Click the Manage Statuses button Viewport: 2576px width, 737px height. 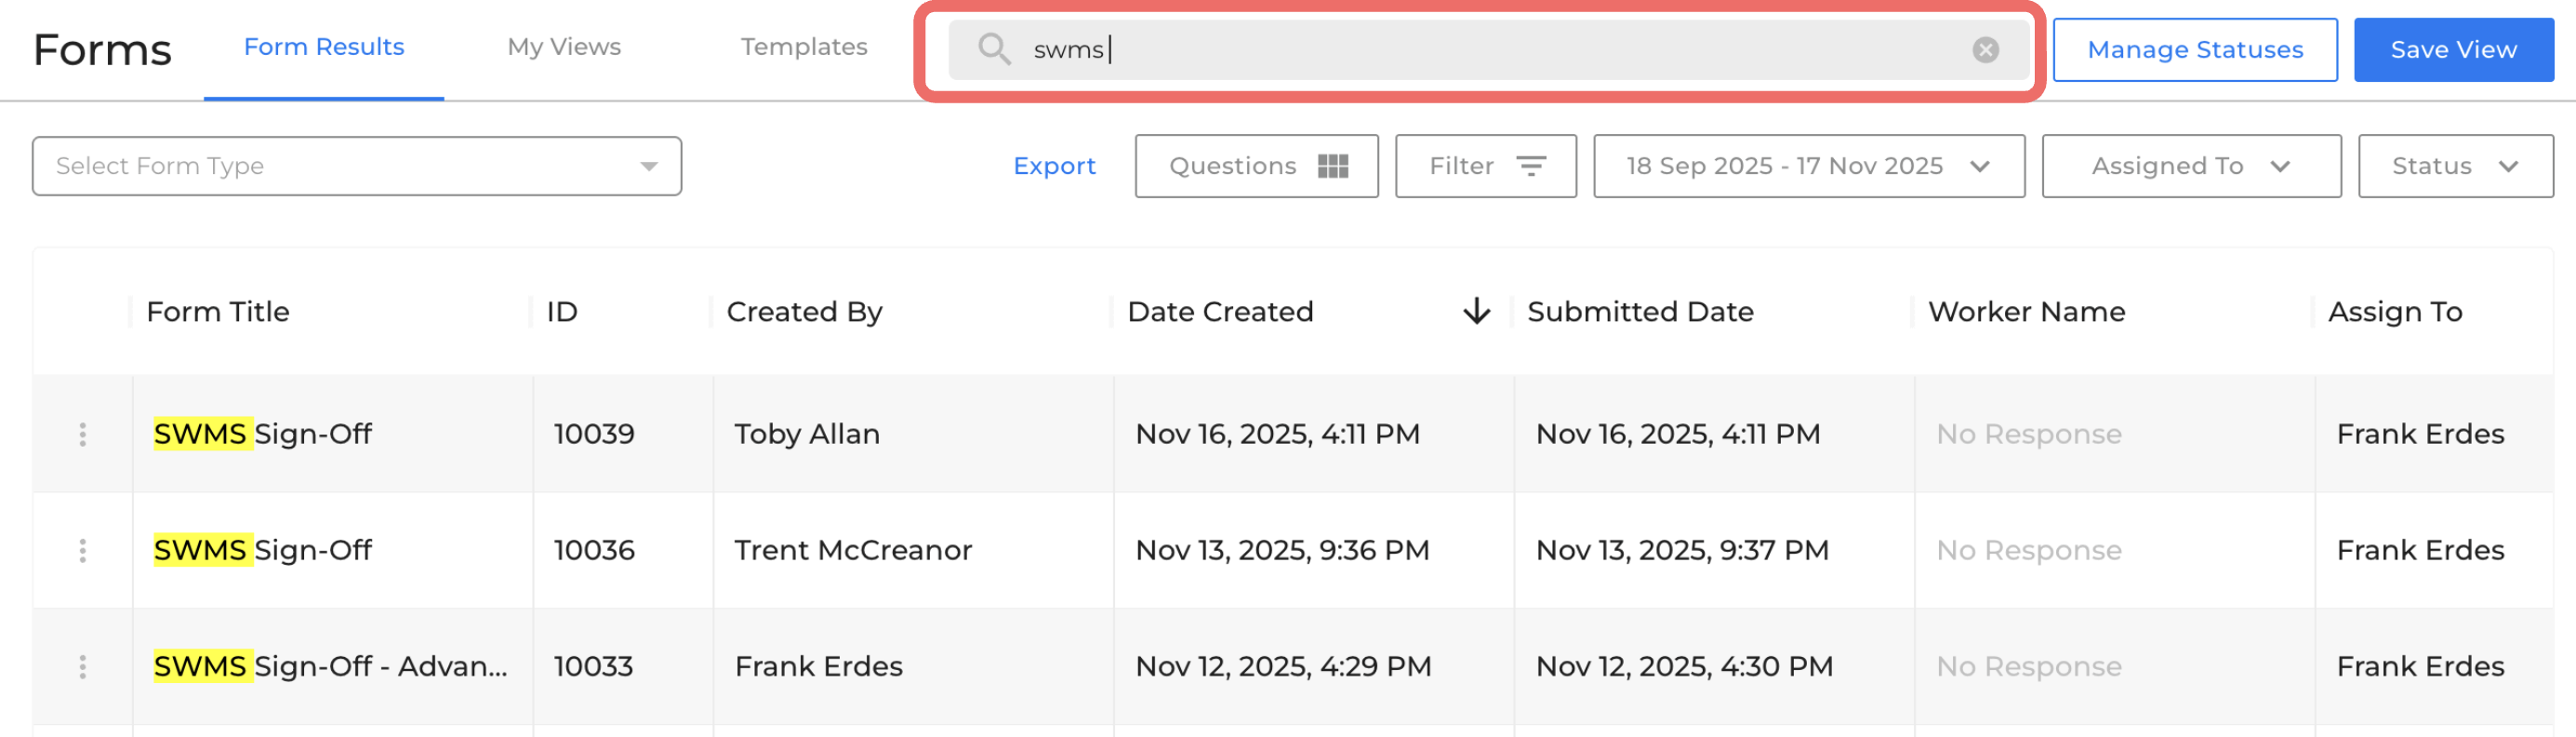(2195, 49)
